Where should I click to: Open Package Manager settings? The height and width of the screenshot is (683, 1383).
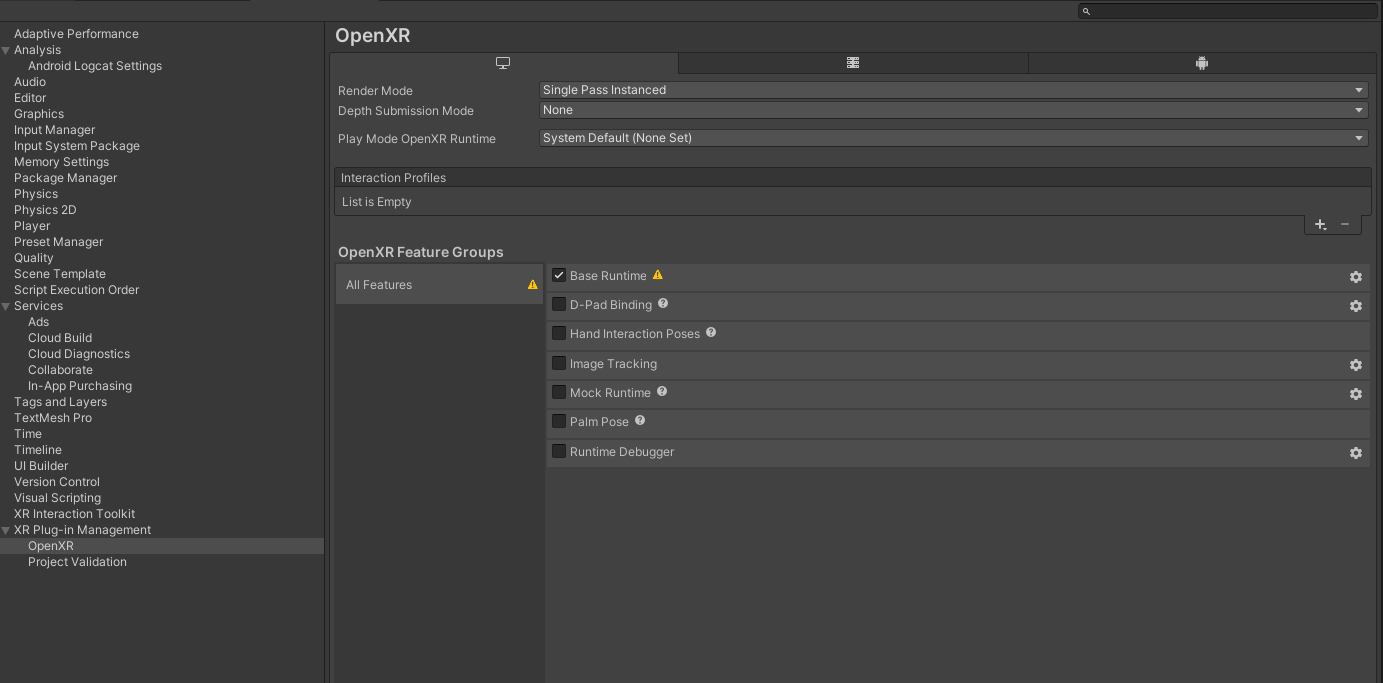66,178
